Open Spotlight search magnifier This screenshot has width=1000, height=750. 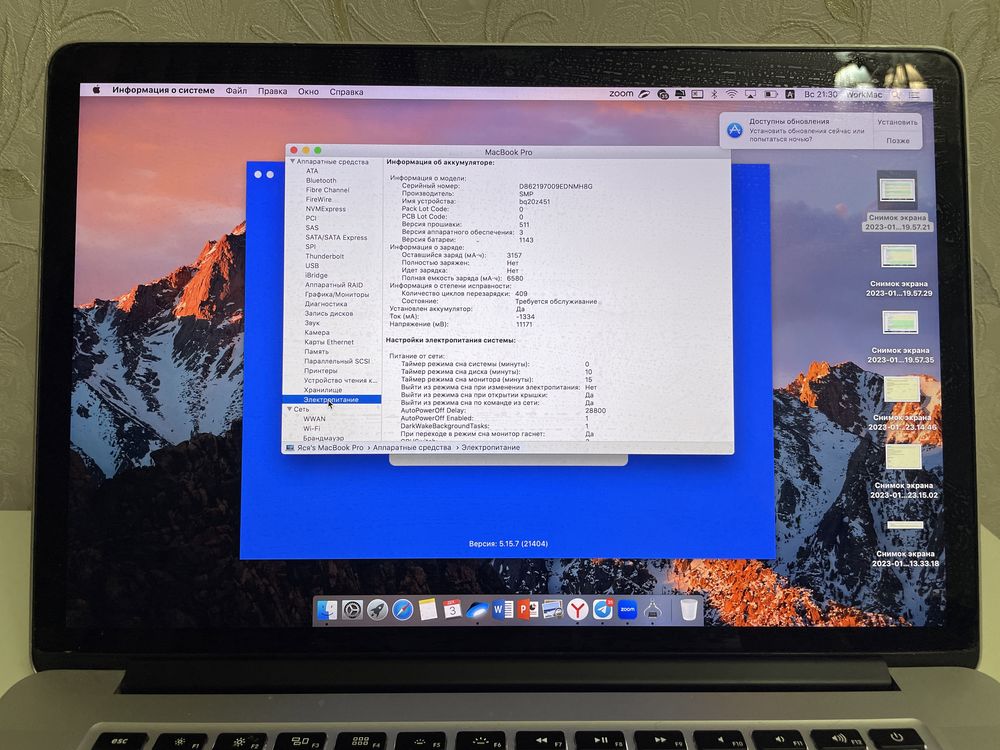pos(896,95)
